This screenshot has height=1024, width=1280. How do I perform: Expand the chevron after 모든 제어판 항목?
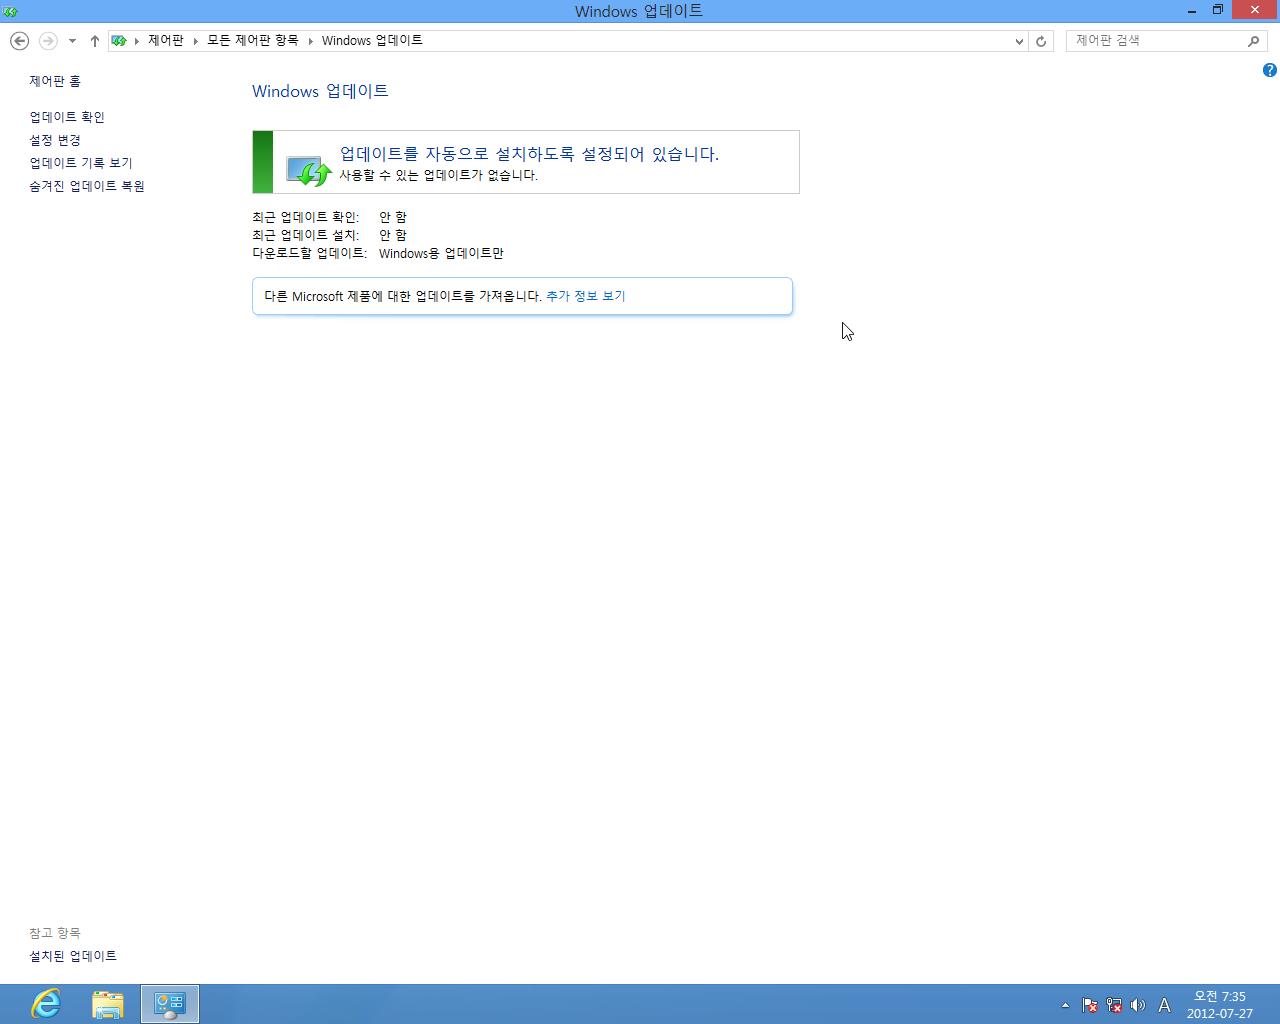[x=310, y=41]
